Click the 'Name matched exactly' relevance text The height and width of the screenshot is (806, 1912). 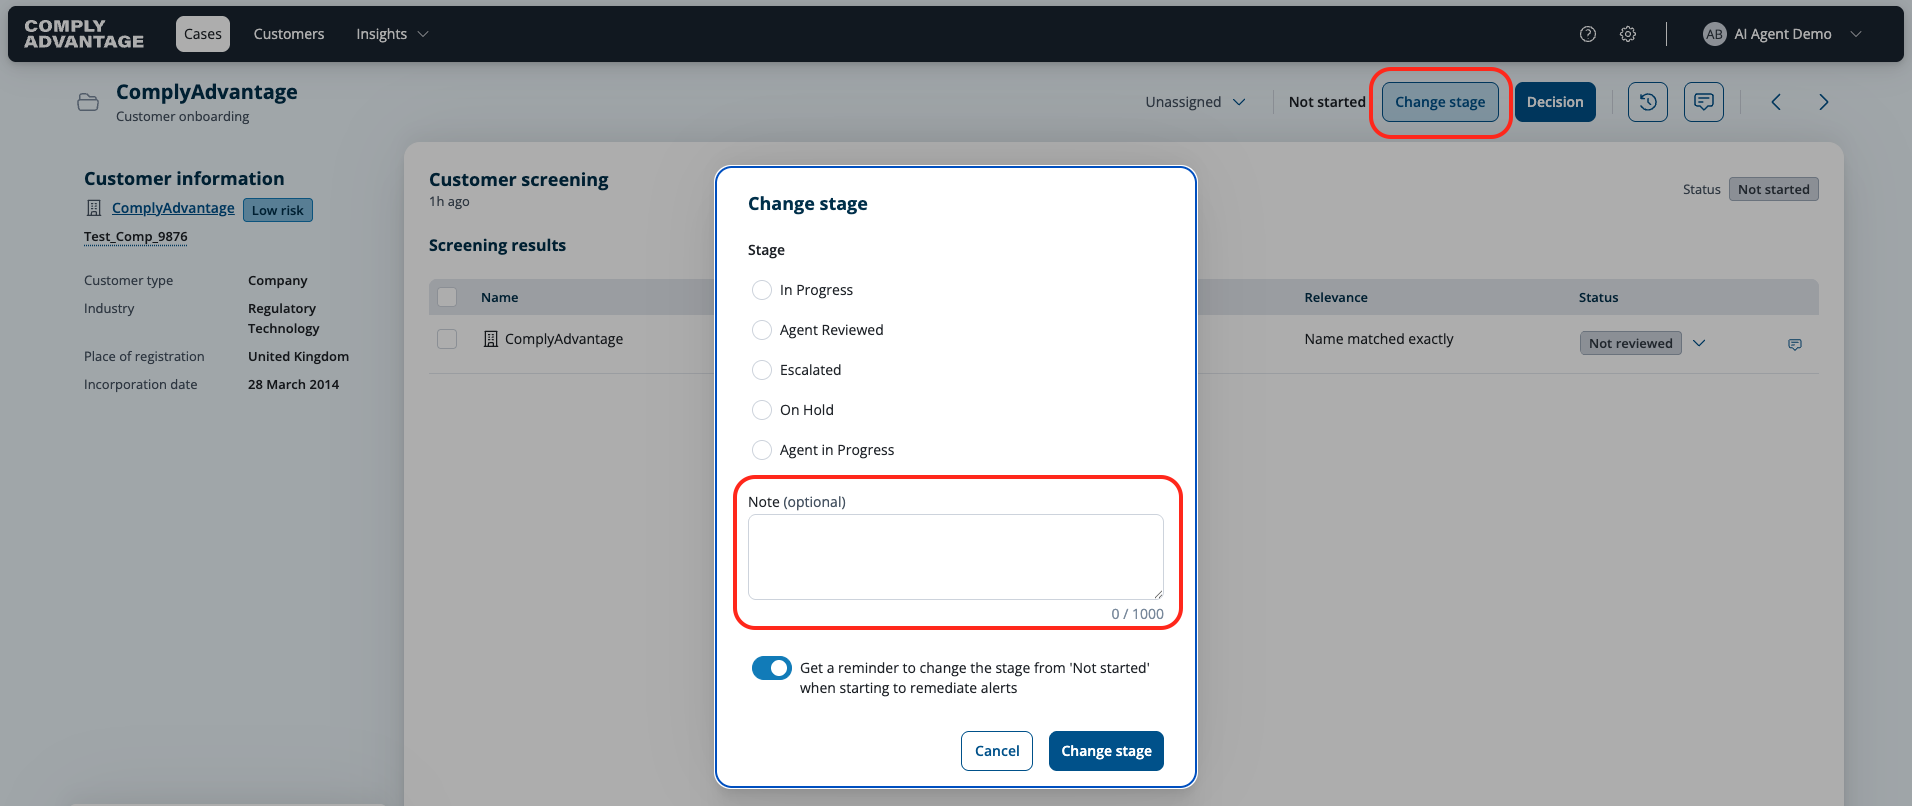(1379, 339)
